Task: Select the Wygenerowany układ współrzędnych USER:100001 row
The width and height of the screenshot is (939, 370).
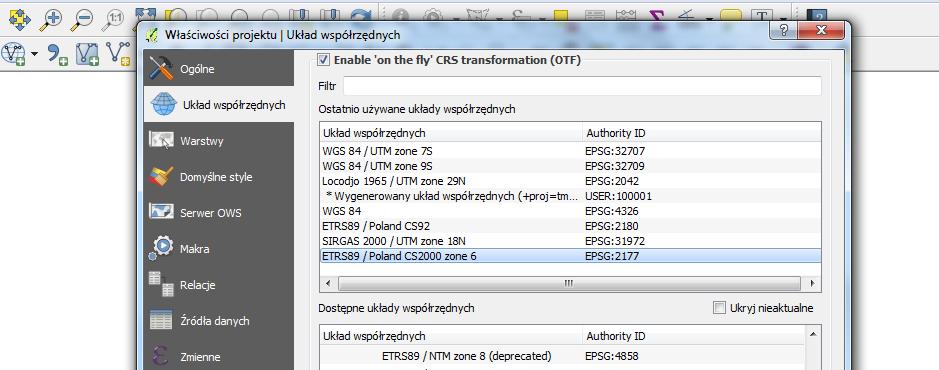Action: 570,196
